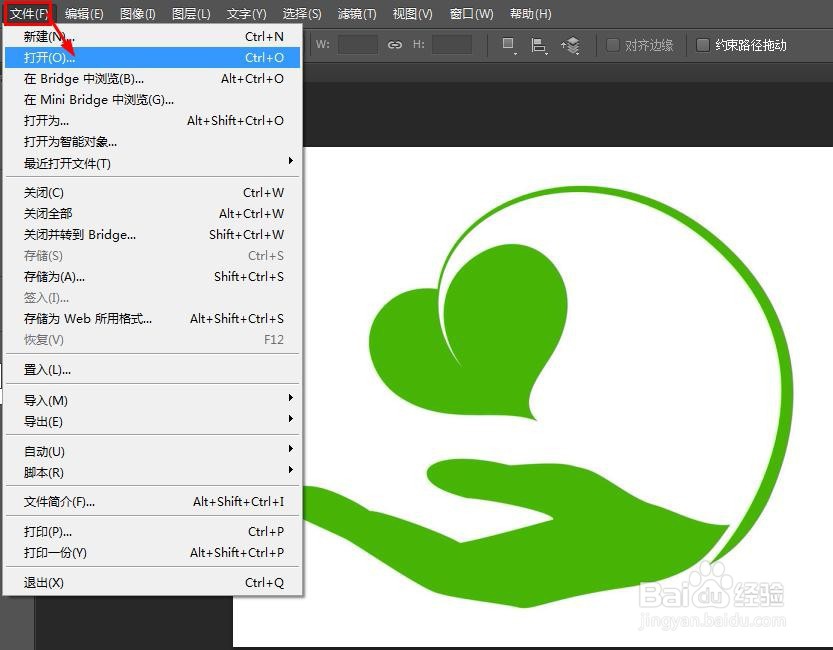
Task: Enable the 约束路径拖动 checkbox
Action: click(x=702, y=45)
